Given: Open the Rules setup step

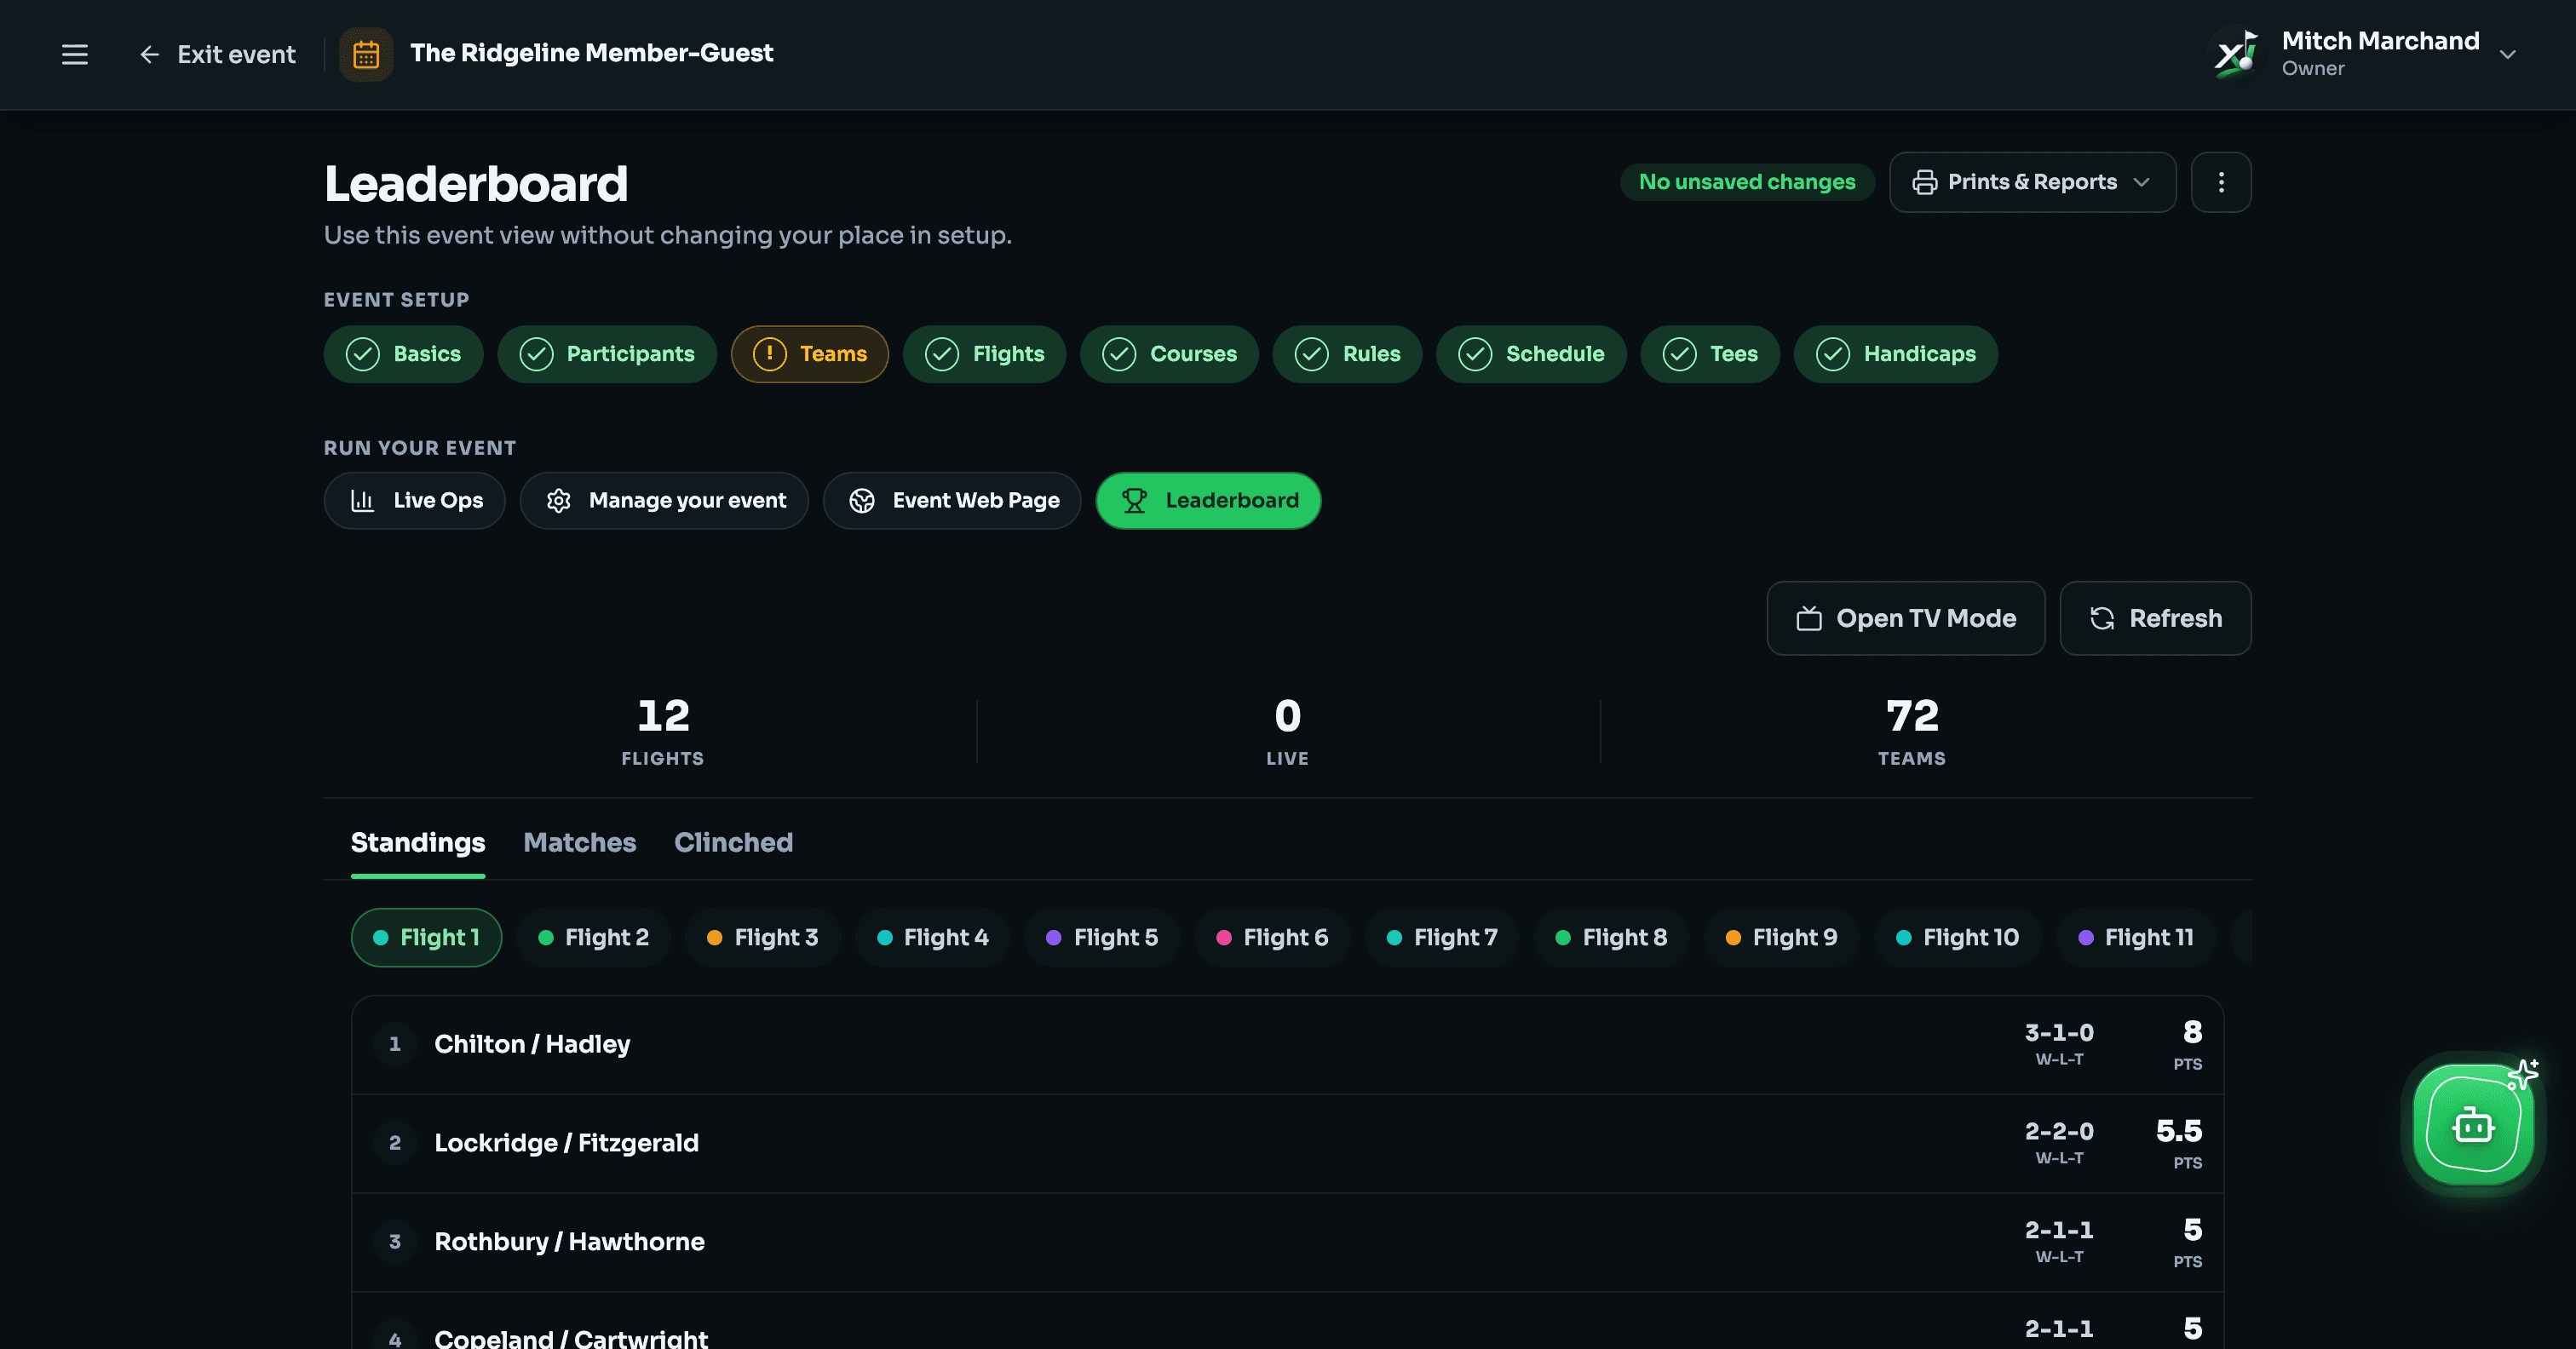Looking at the screenshot, I should (x=1347, y=354).
